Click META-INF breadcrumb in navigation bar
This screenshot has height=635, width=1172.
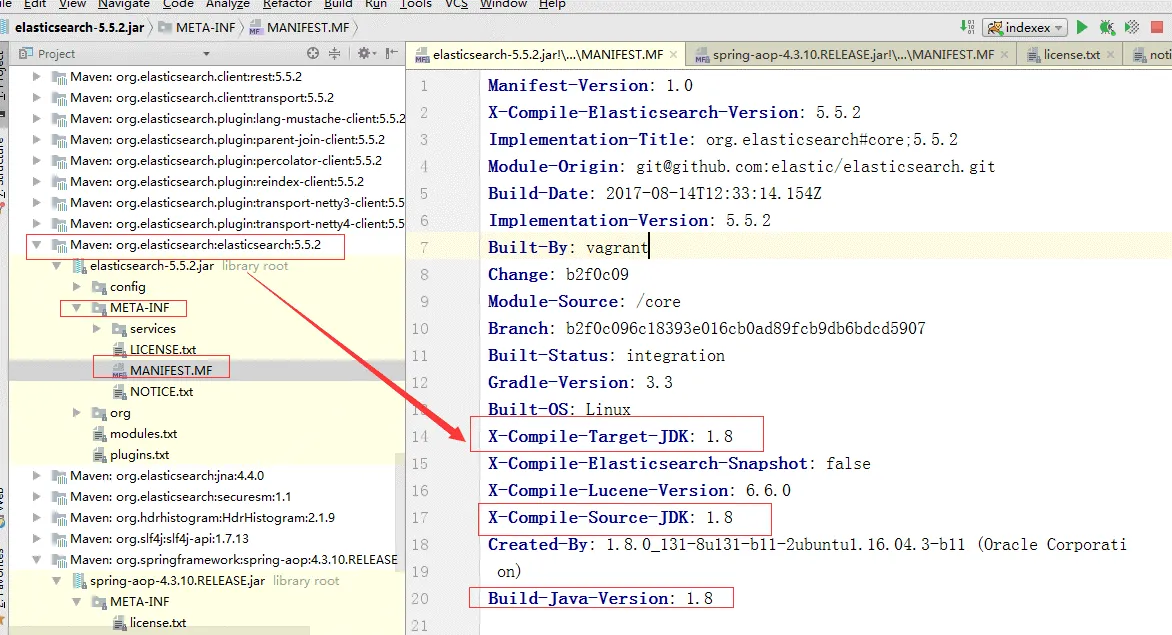197,28
